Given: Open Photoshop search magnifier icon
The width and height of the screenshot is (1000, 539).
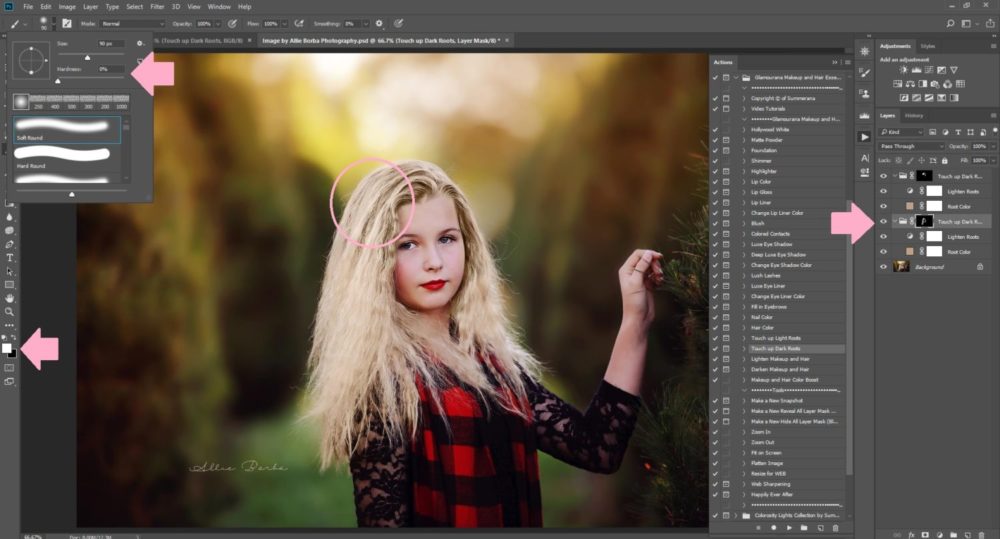Looking at the screenshot, I should pyautogui.click(x=950, y=24).
